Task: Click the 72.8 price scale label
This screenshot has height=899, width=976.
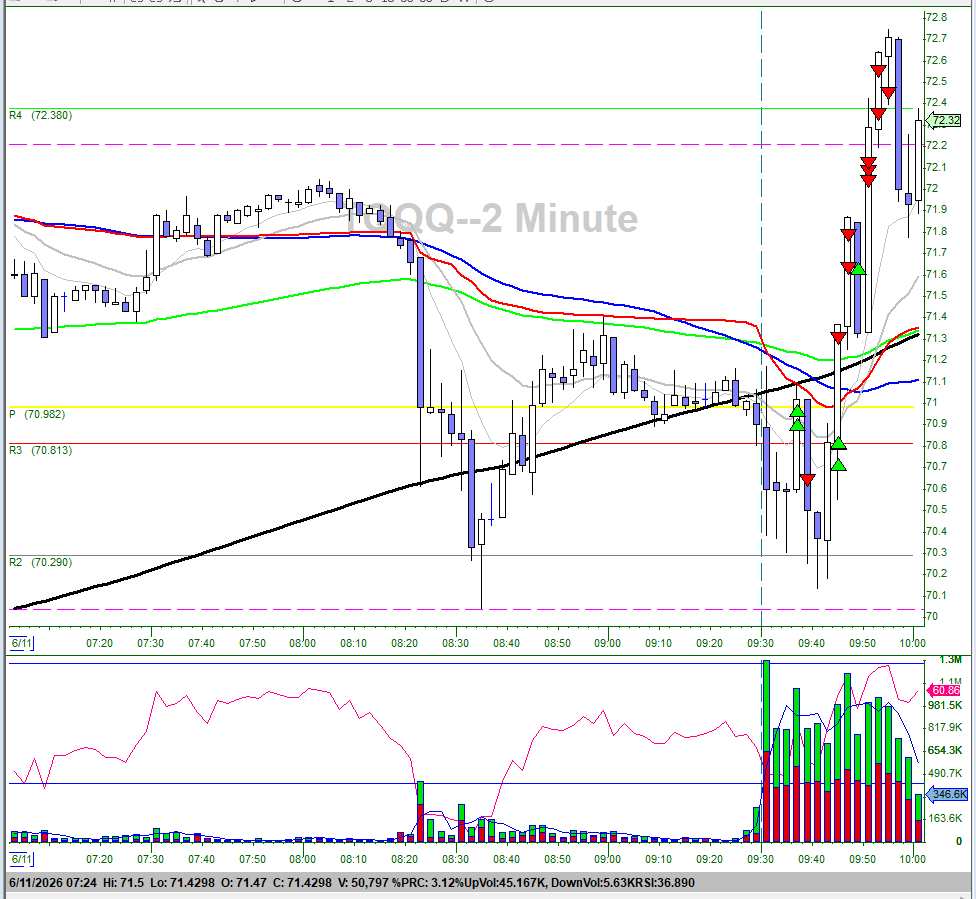Action: pos(936,17)
